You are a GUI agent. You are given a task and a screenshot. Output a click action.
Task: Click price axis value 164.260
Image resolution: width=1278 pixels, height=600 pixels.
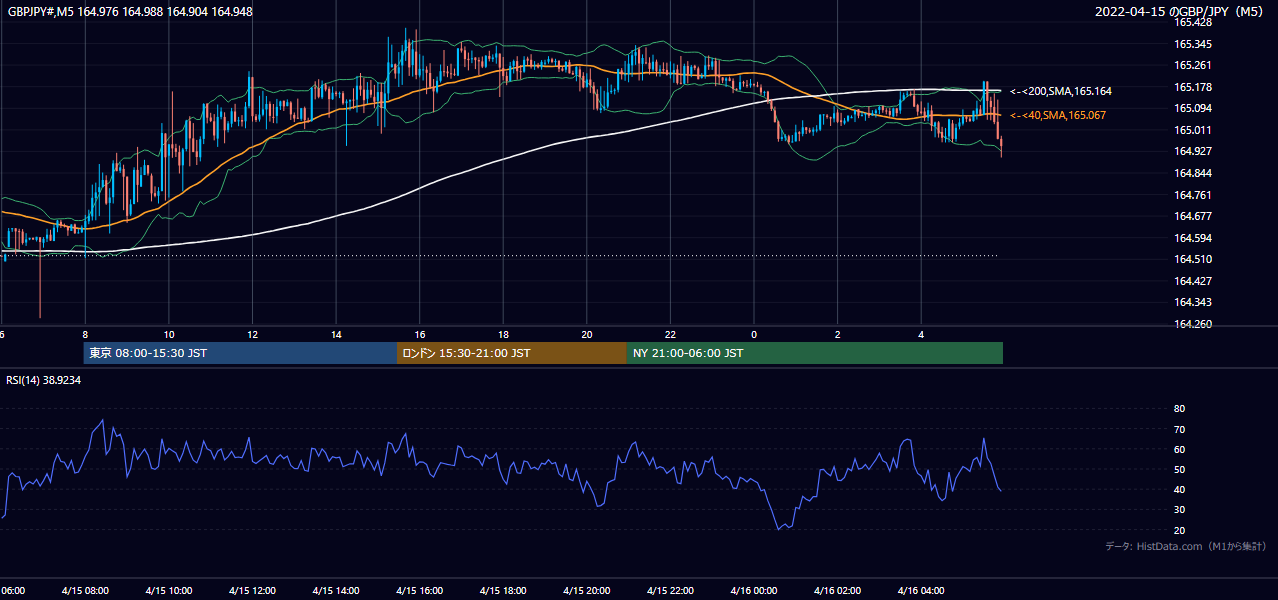pyautogui.click(x=1193, y=324)
